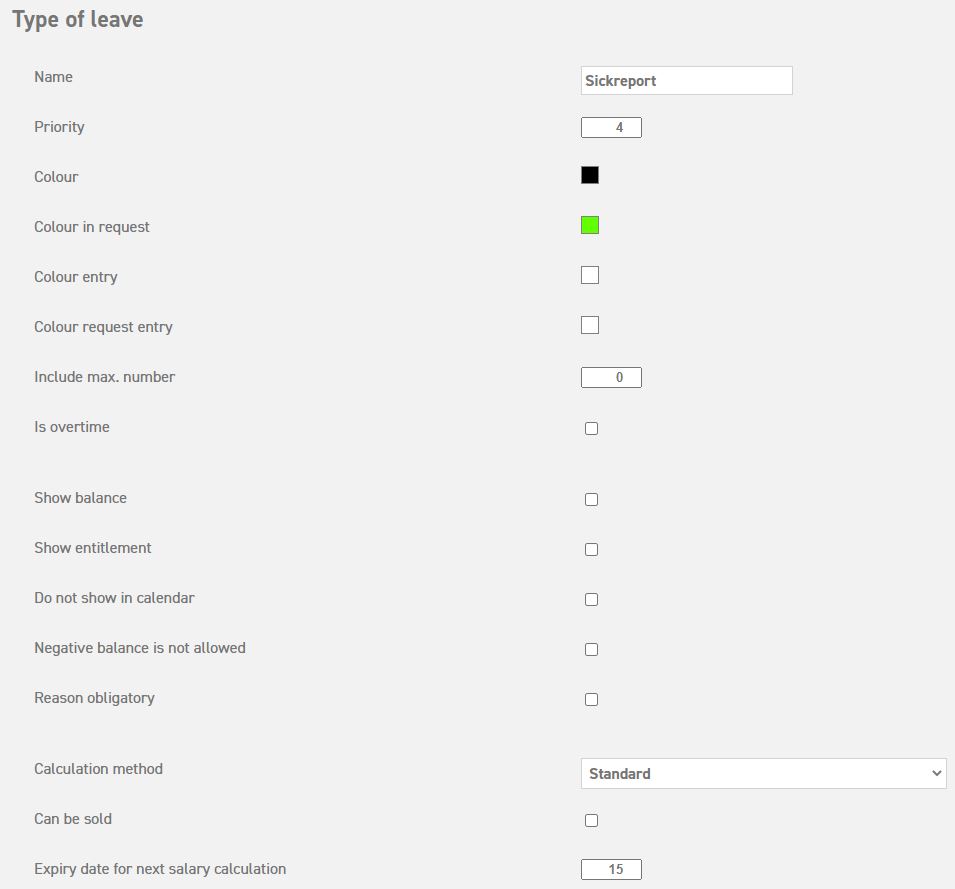The height and width of the screenshot is (889, 955).
Task: Click the Include max. number field
Action: [611, 378]
